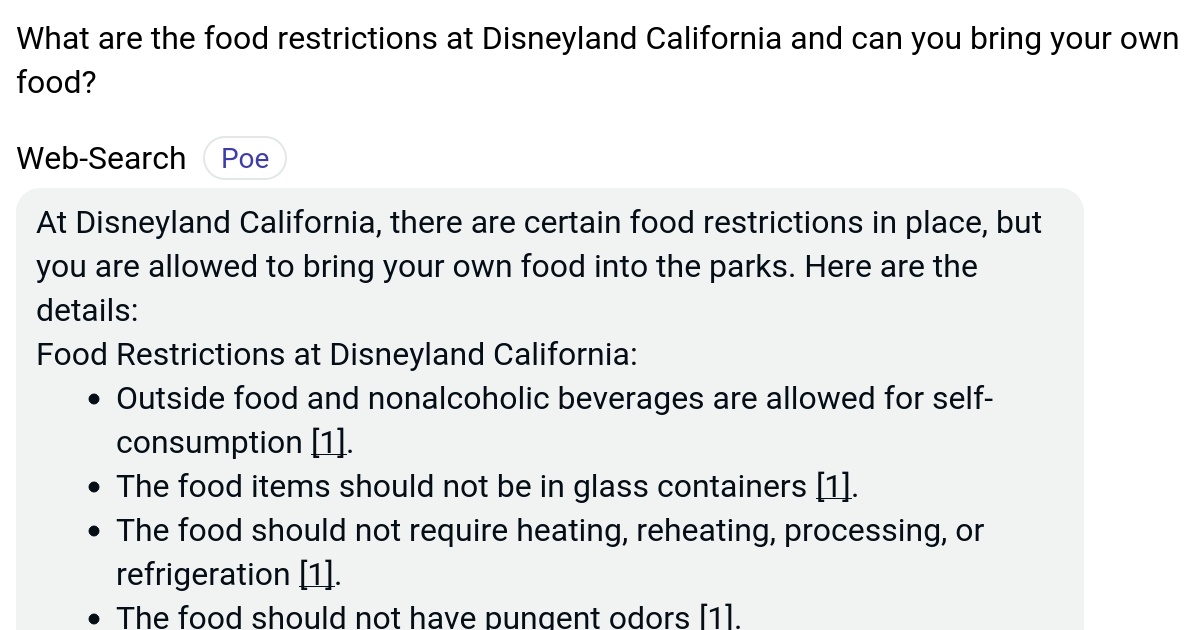Click the bullet about glass containers
The image size is (1200, 630).
(x=487, y=486)
